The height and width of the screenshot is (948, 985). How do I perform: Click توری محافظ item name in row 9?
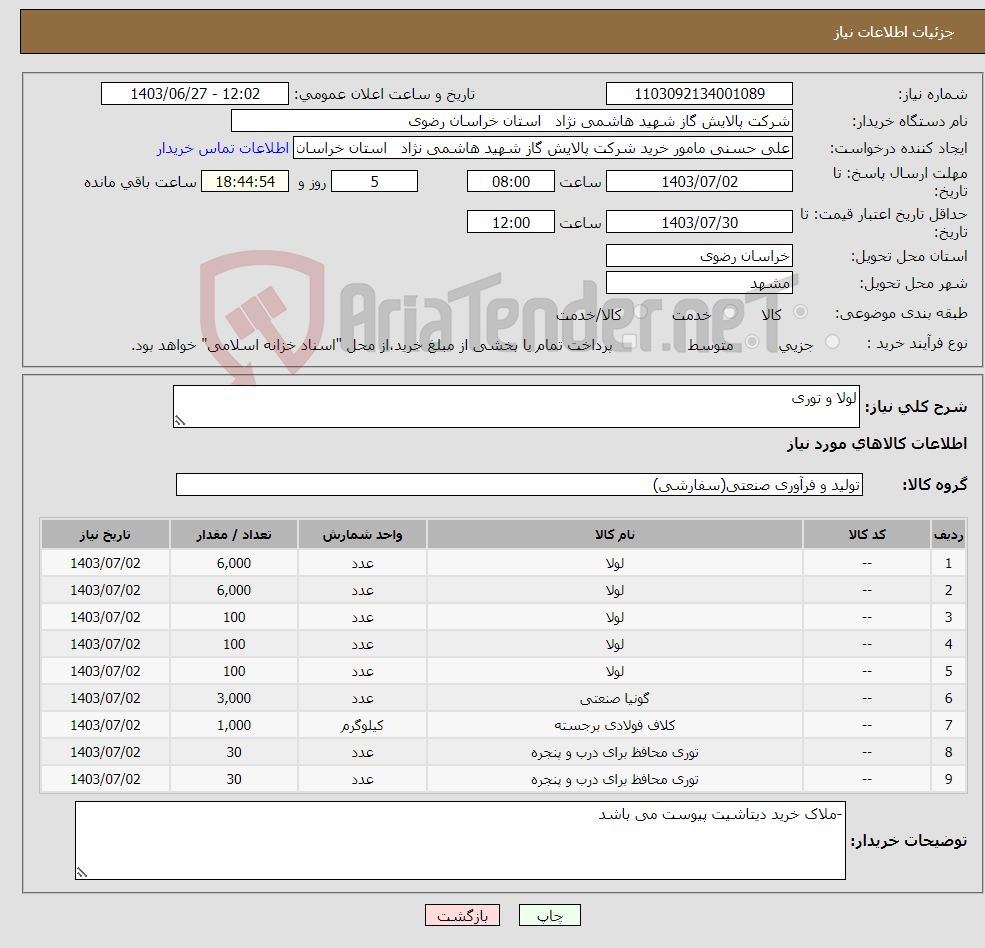(615, 780)
